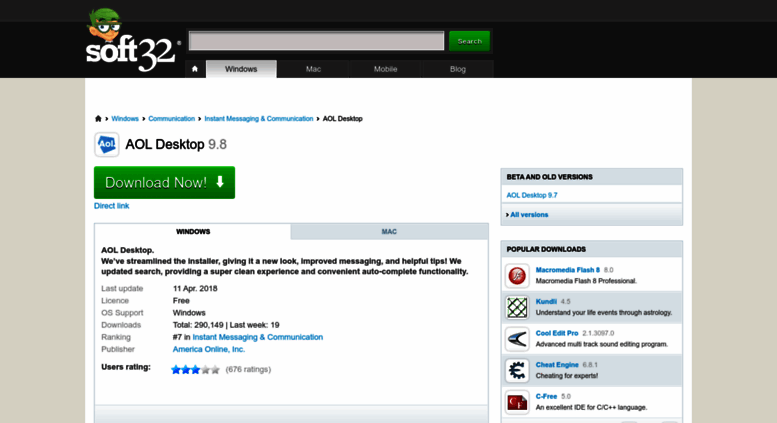The image size is (777, 423).
Task: Open the AOL Desktop 9.7 version link
Action: point(532,195)
